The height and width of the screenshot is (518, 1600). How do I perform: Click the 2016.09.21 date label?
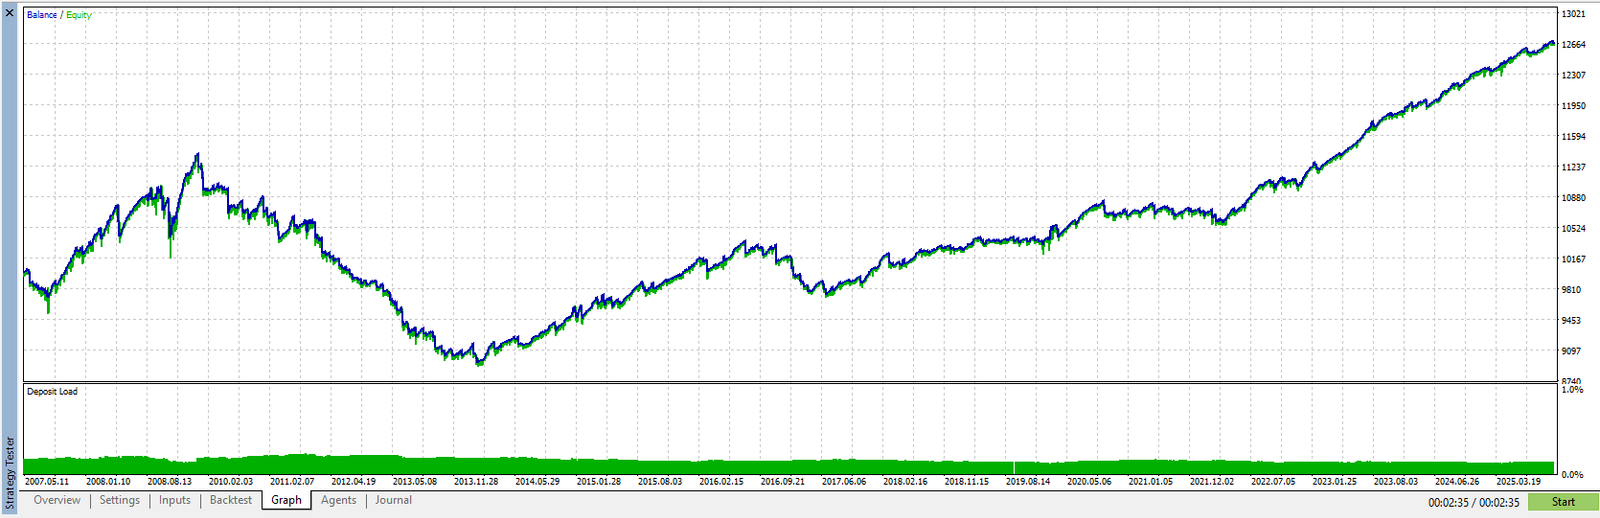point(782,481)
